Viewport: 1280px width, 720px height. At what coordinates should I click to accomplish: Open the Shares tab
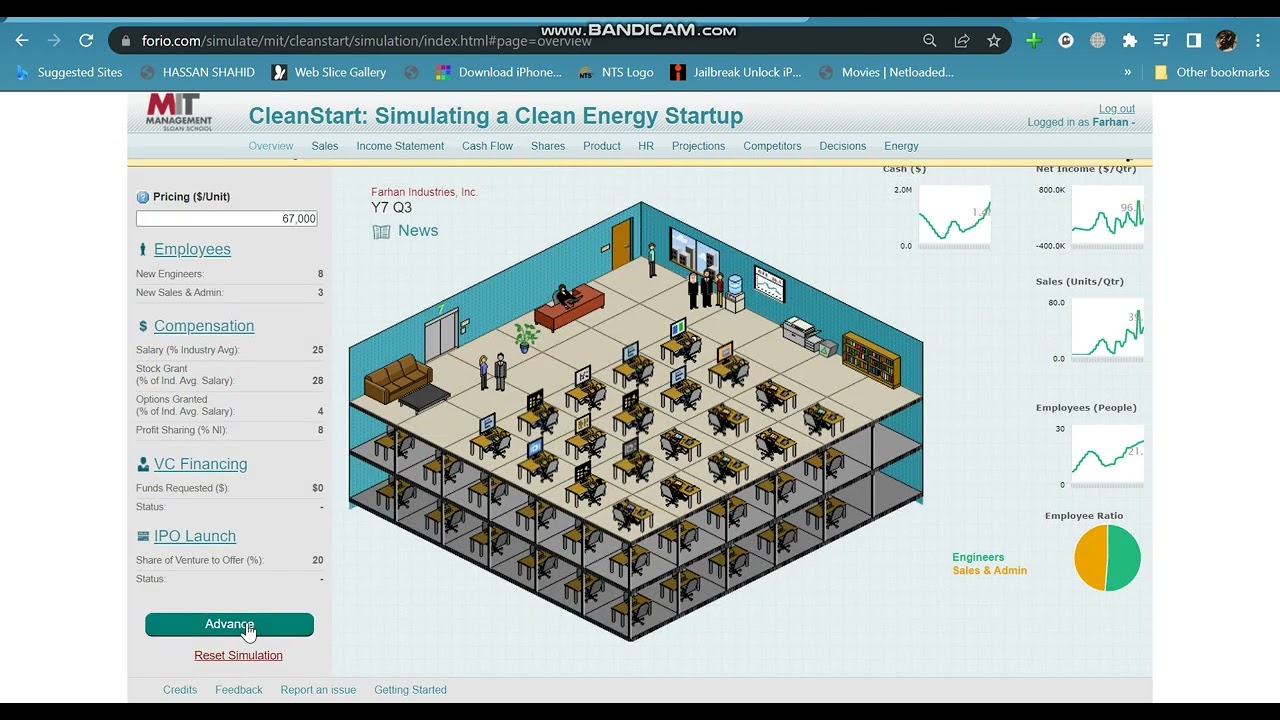pos(548,146)
